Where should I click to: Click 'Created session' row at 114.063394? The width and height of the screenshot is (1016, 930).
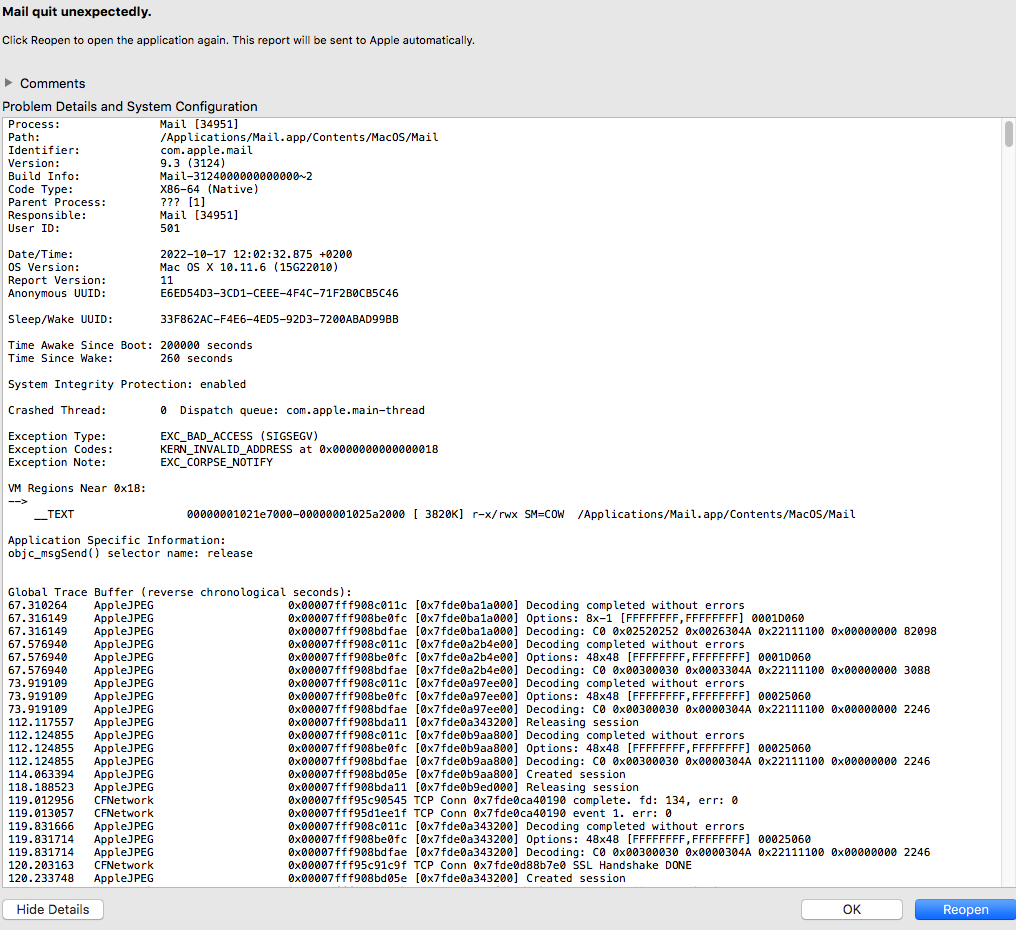pos(317,774)
